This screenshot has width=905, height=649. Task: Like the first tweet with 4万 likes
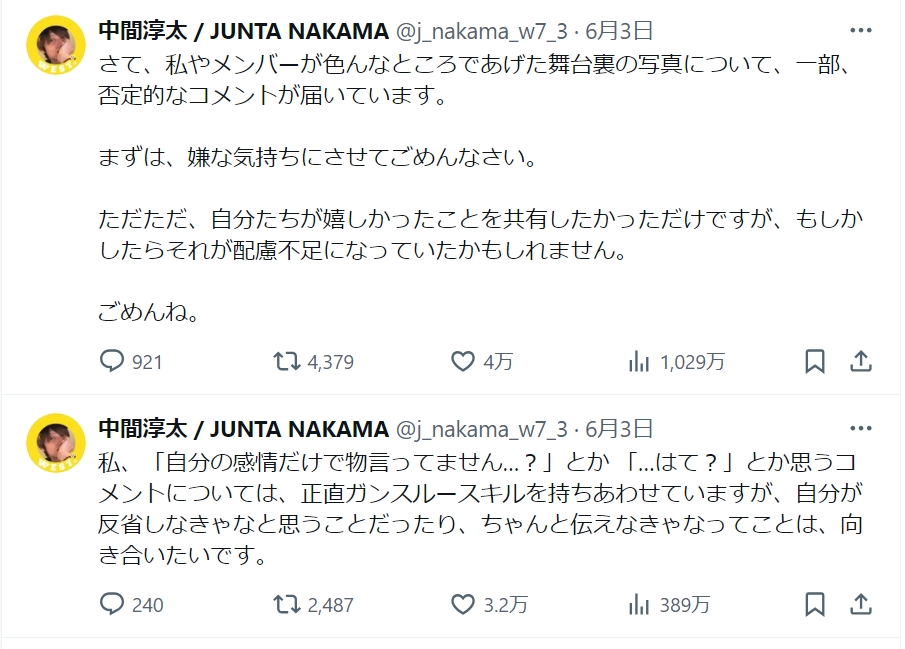(x=462, y=361)
